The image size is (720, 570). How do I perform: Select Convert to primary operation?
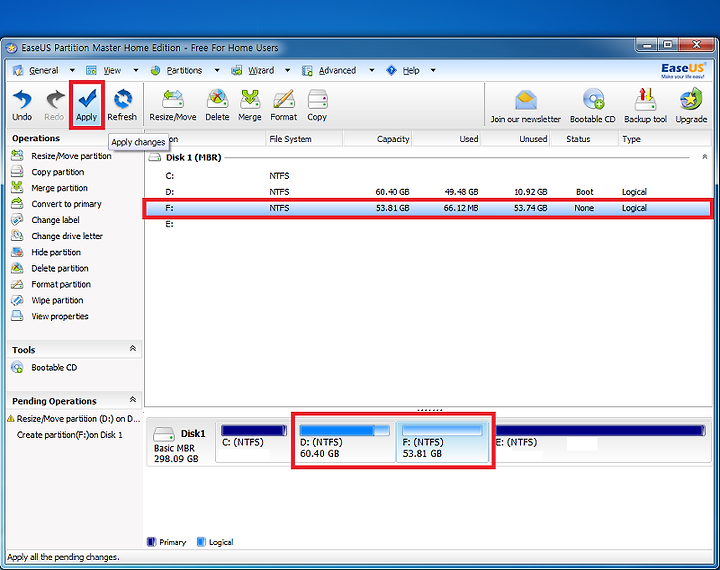[56, 204]
